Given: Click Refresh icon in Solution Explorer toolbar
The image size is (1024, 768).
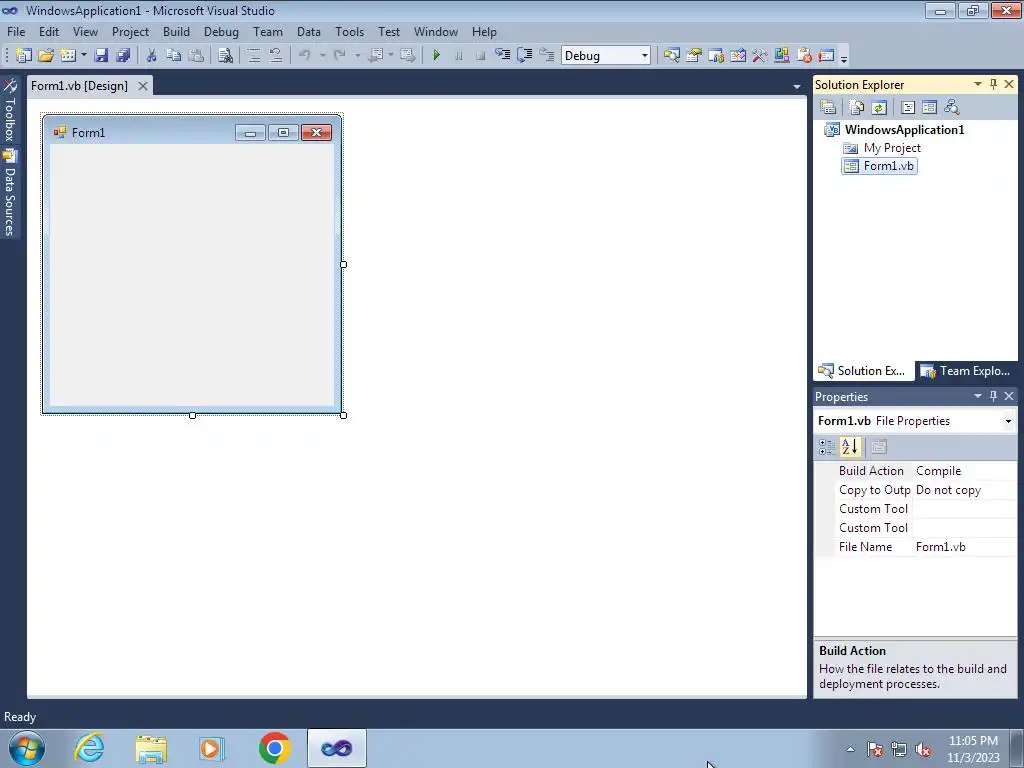Looking at the screenshot, I should pyautogui.click(x=879, y=107).
